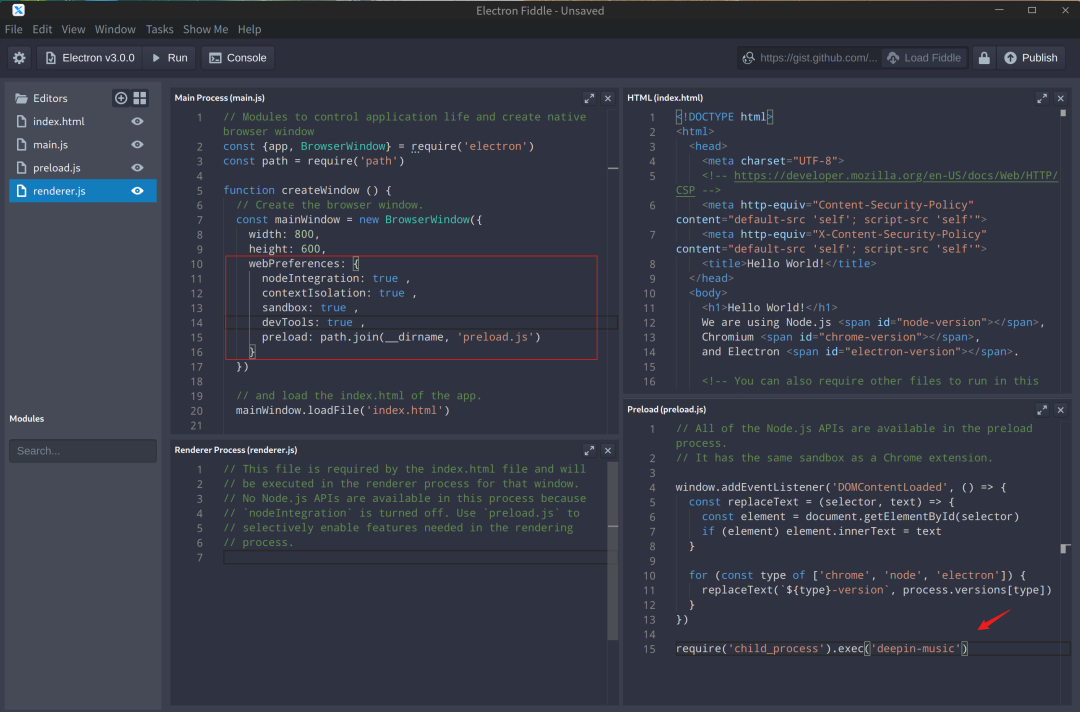This screenshot has width=1080, height=712.
Task: Close the HTML (index.html) panel
Action: [x=1061, y=98]
